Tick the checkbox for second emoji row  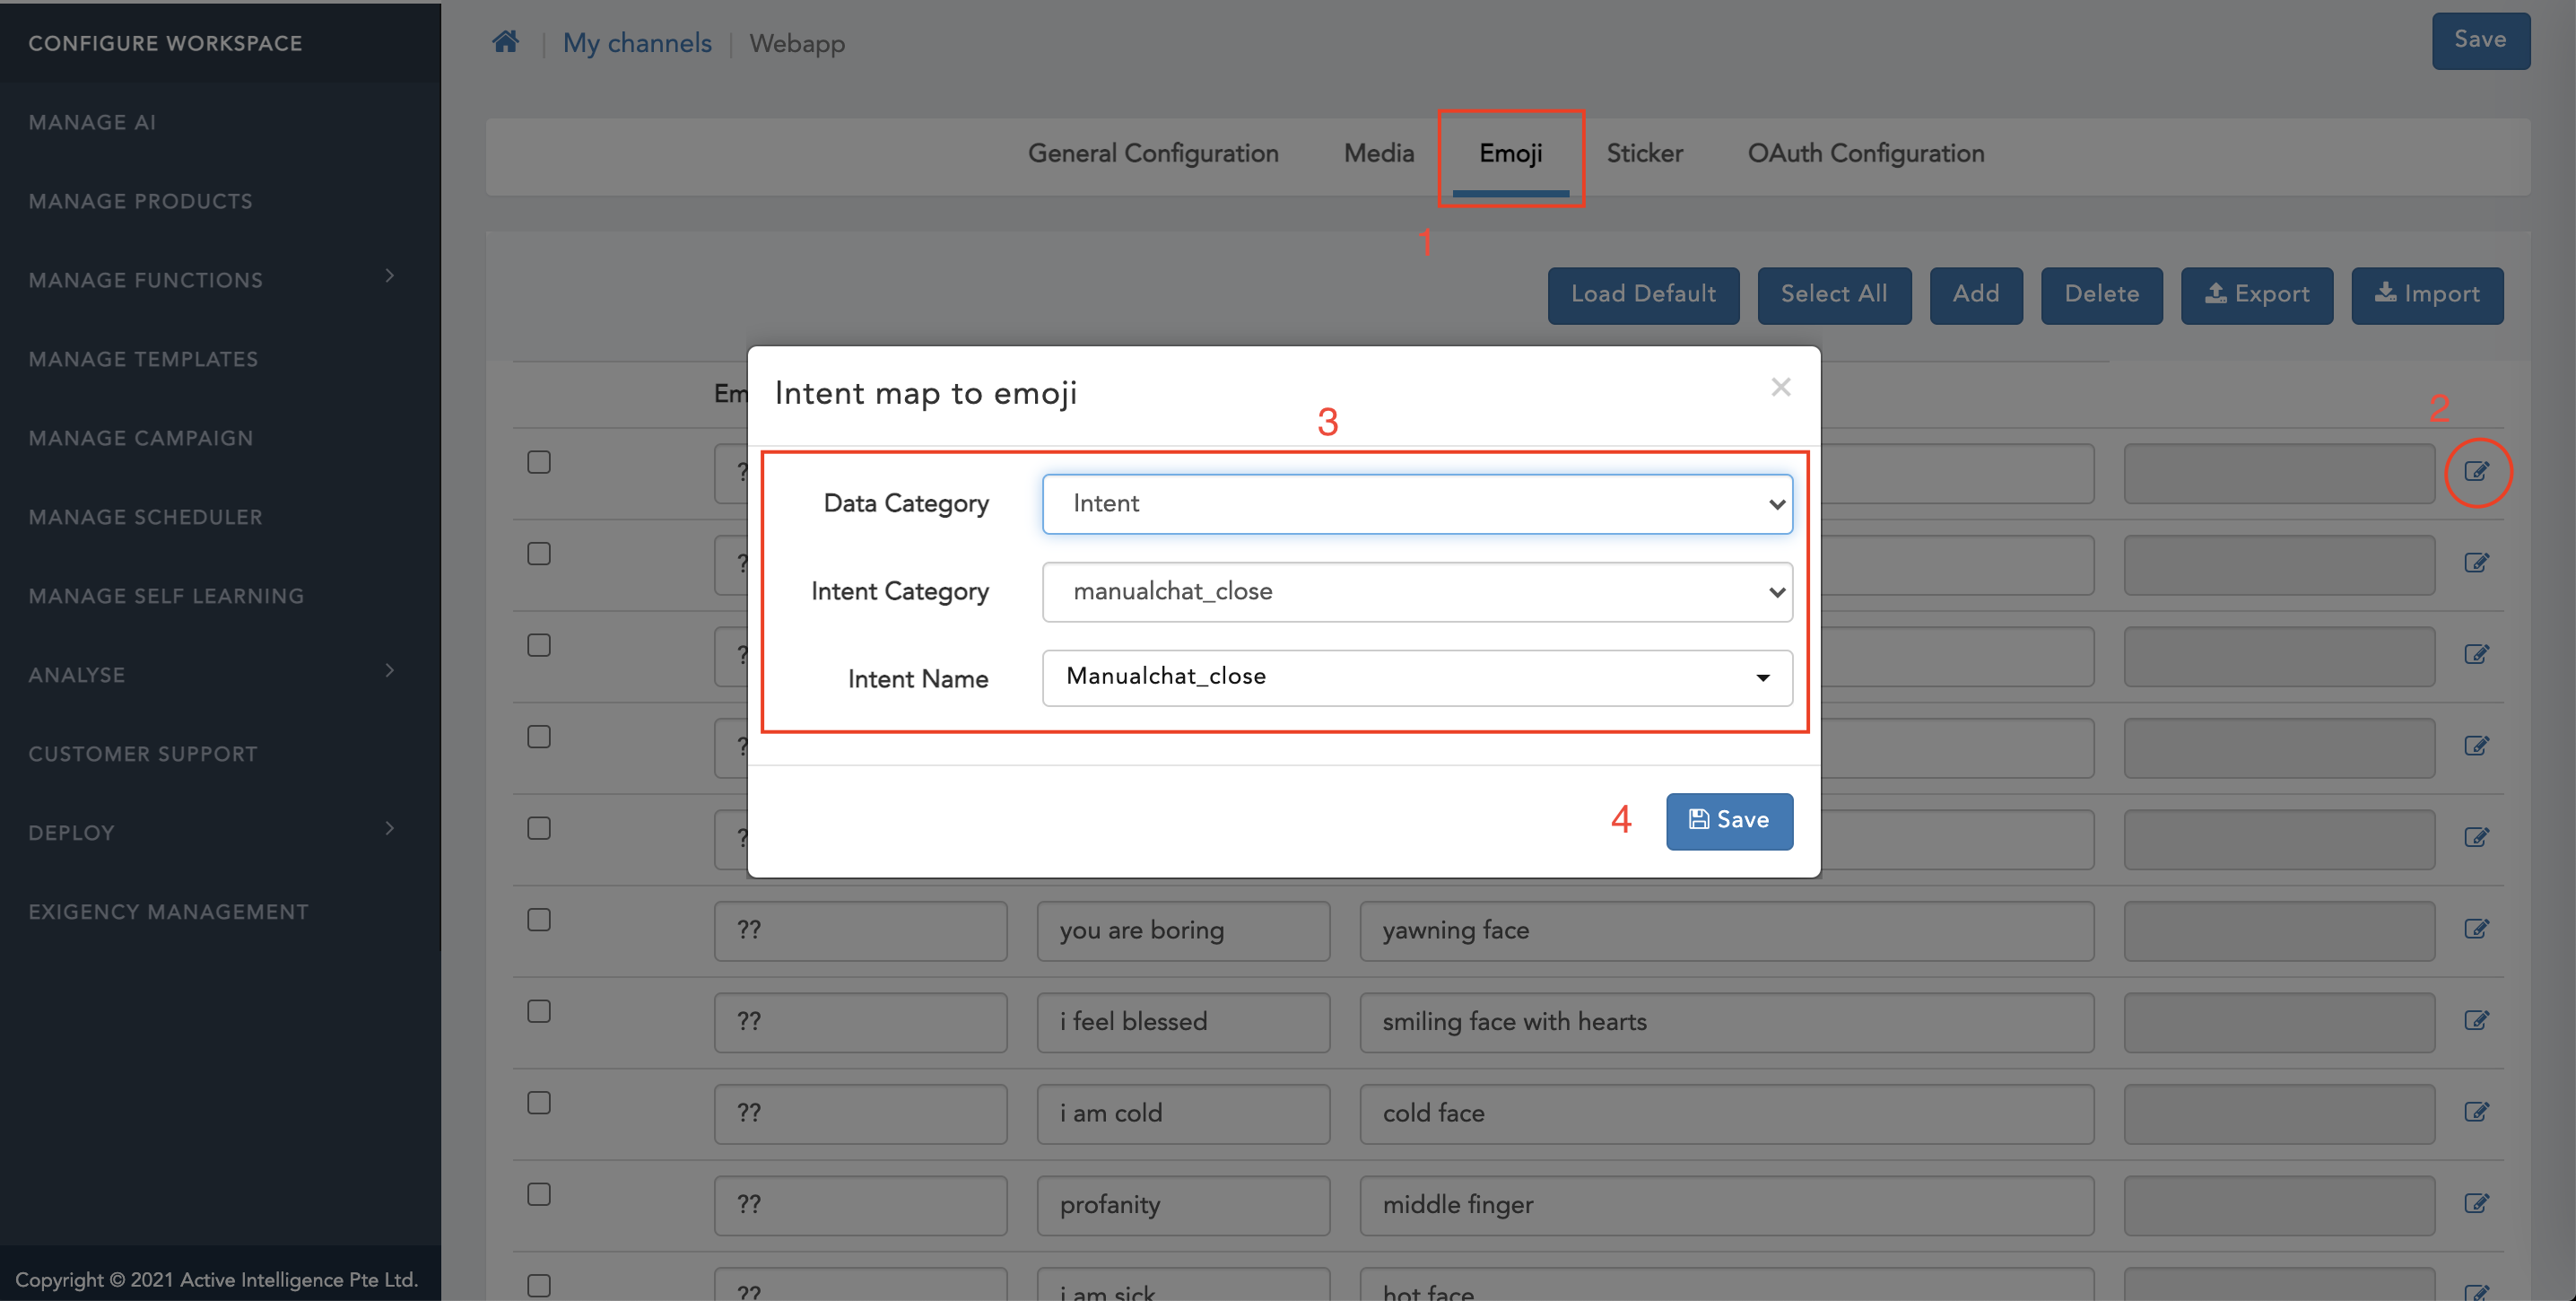click(539, 554)
